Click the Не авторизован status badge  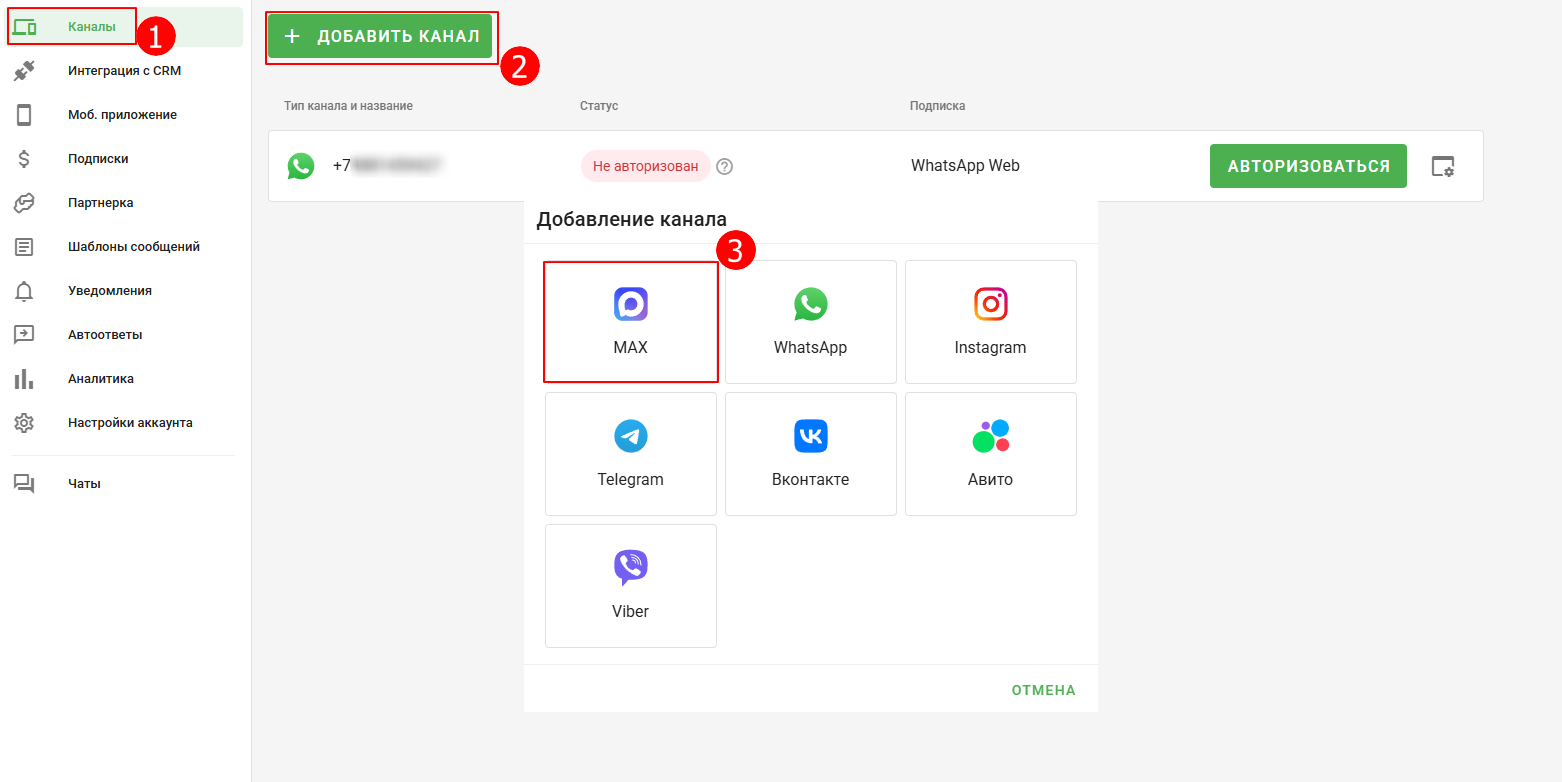click(645, 166)
